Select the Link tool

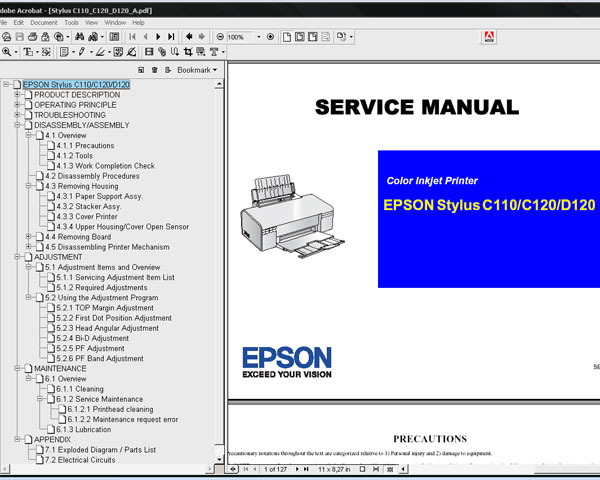[x=162, y=52]
